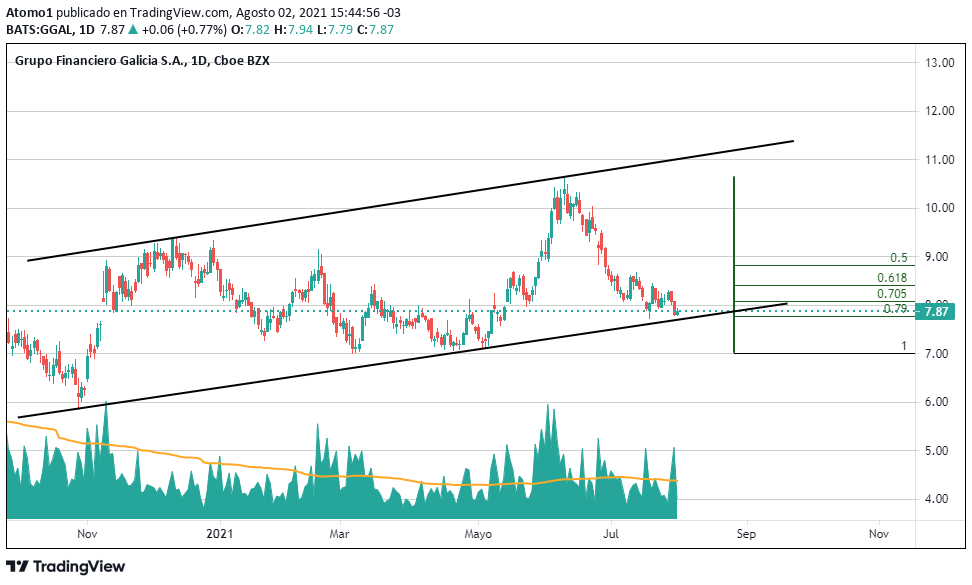Select the upper black channel trendline
This screenshot has height=585, width=972.
click(410, 201)
